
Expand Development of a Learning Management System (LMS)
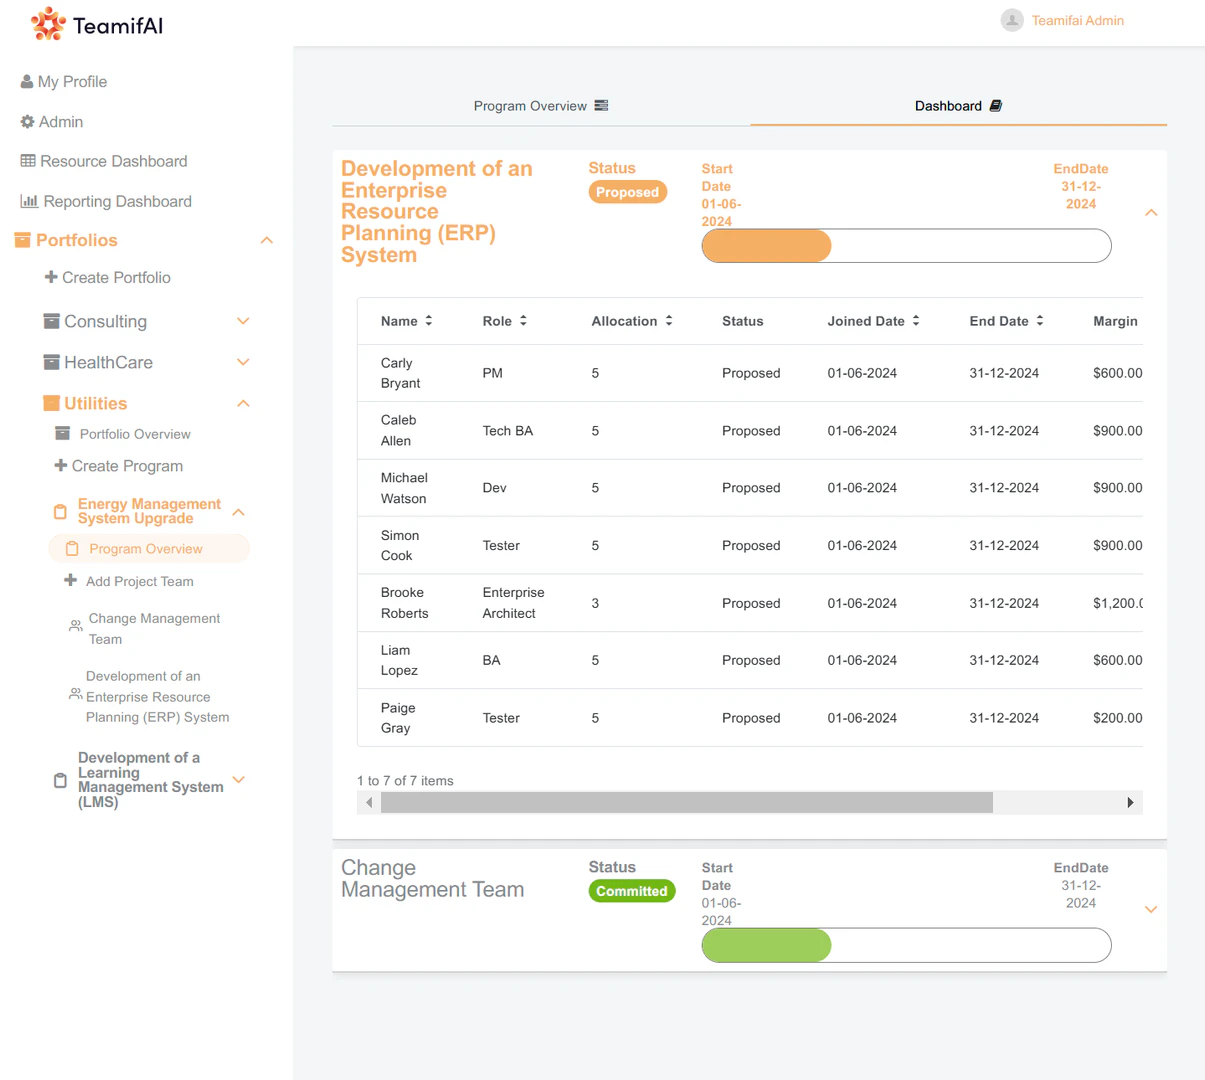(x=238, y=779)
